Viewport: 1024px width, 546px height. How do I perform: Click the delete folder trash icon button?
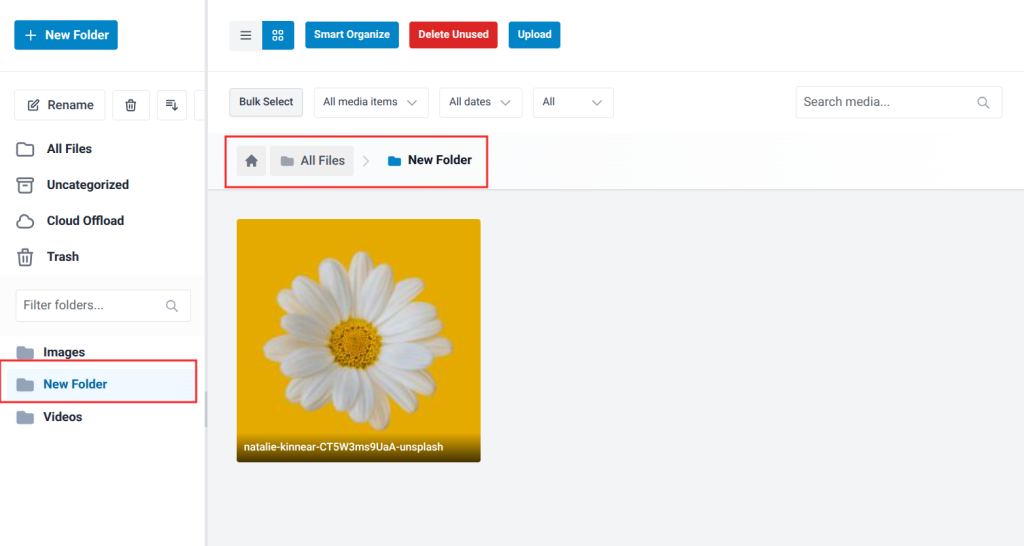131,105
